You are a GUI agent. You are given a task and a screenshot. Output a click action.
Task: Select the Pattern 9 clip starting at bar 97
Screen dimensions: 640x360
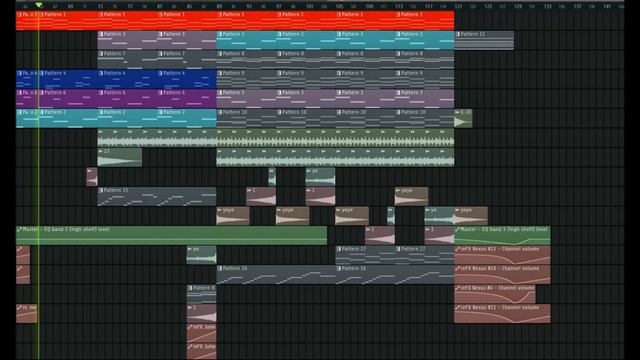(x=305, y=79)
